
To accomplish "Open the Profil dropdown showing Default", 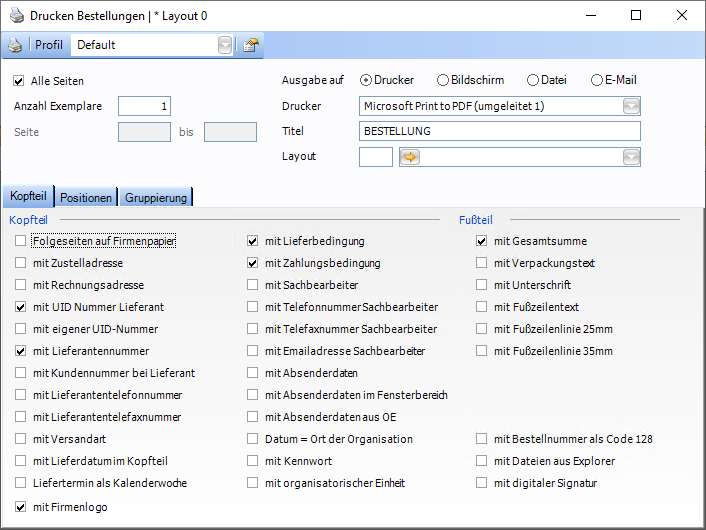I will 225,45.
